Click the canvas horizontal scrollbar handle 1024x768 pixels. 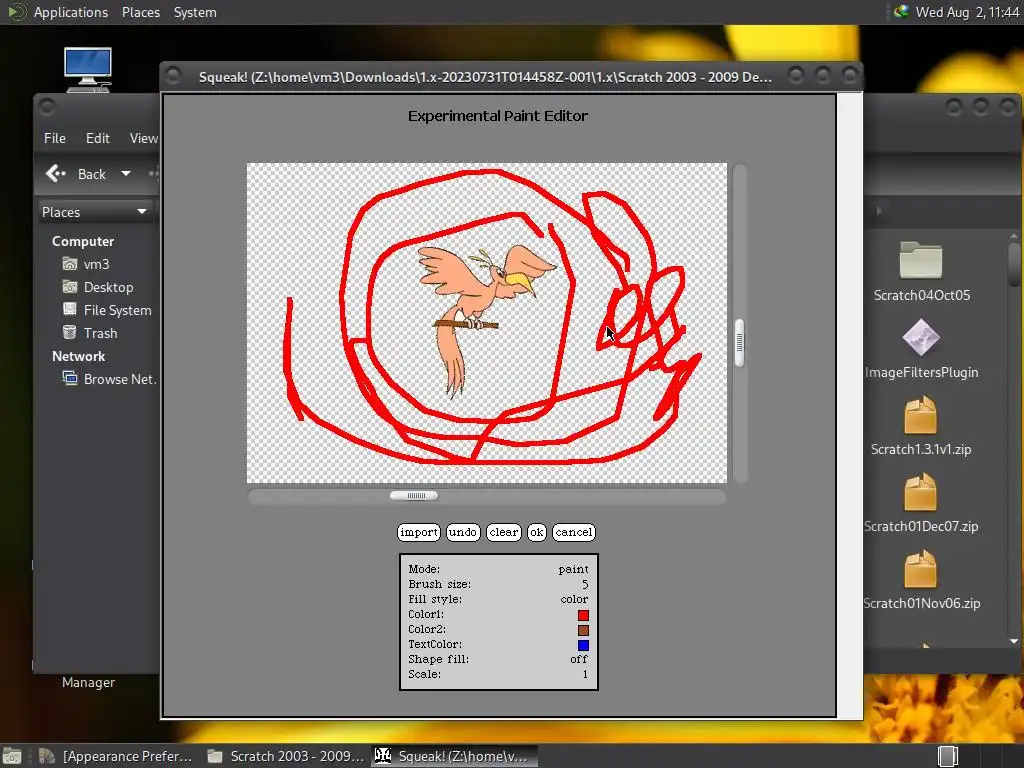414,496
